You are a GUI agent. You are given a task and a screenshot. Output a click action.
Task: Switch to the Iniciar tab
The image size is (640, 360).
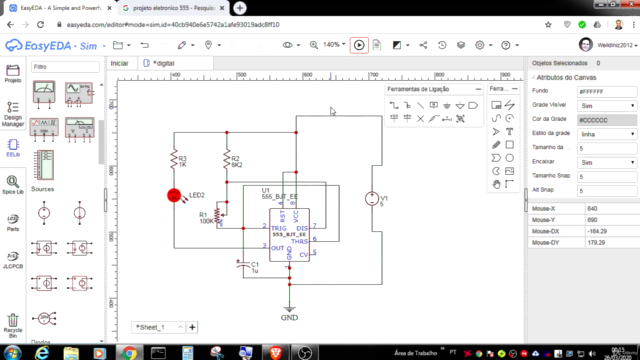pyautogui.click(x=120, y=63)
